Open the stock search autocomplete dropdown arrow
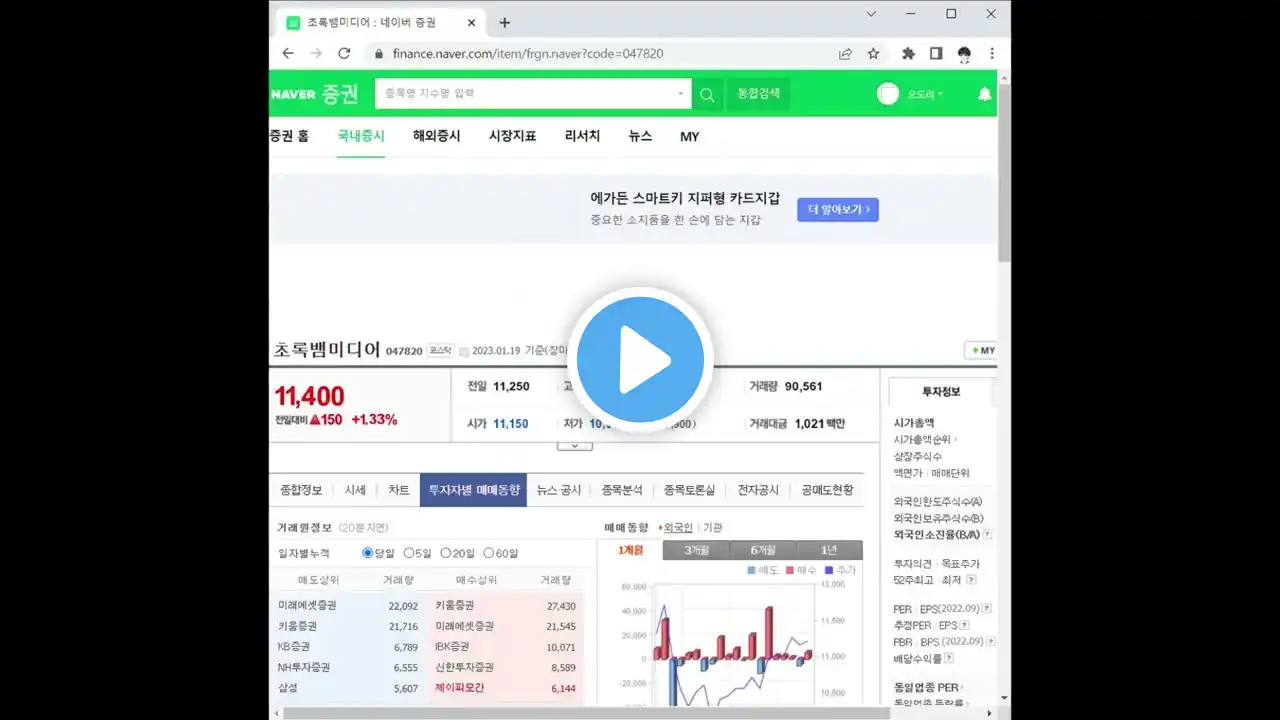 [681, 94]
